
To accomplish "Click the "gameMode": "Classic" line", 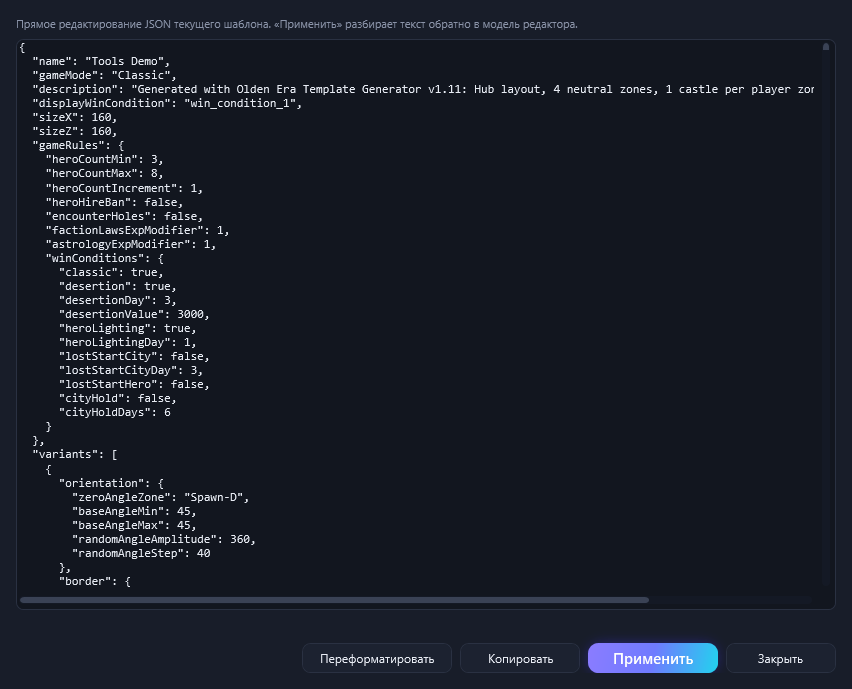I will (x=104, y=75).
